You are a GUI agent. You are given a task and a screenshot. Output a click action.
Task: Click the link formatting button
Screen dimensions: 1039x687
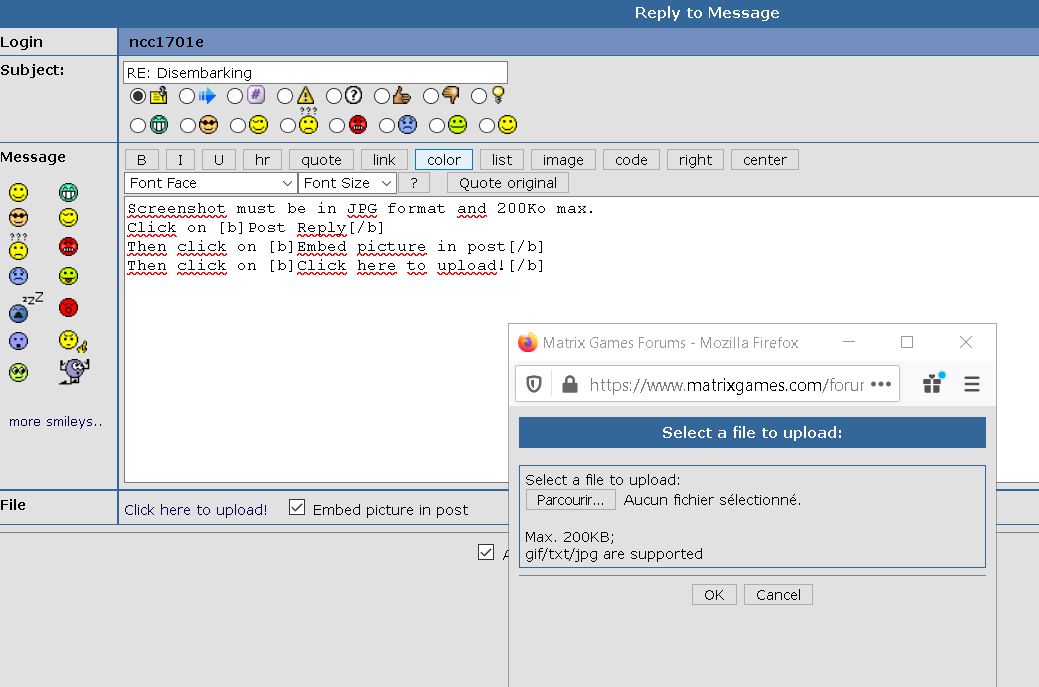(384, 160)
